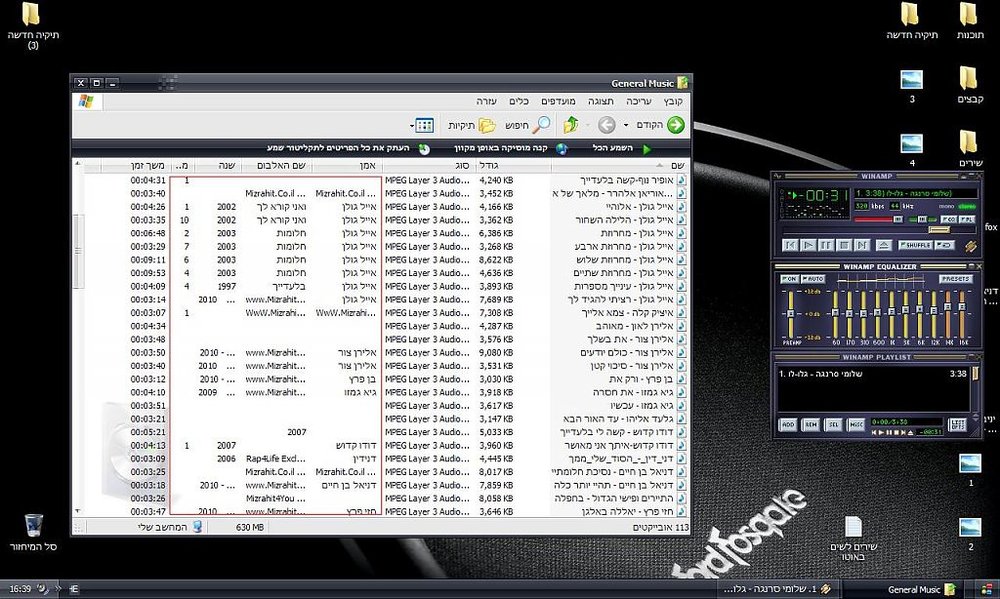Viewport: 1000px width, 599px height.
Task: Enable the equalizer AUTO button
Action: point(813,279)
